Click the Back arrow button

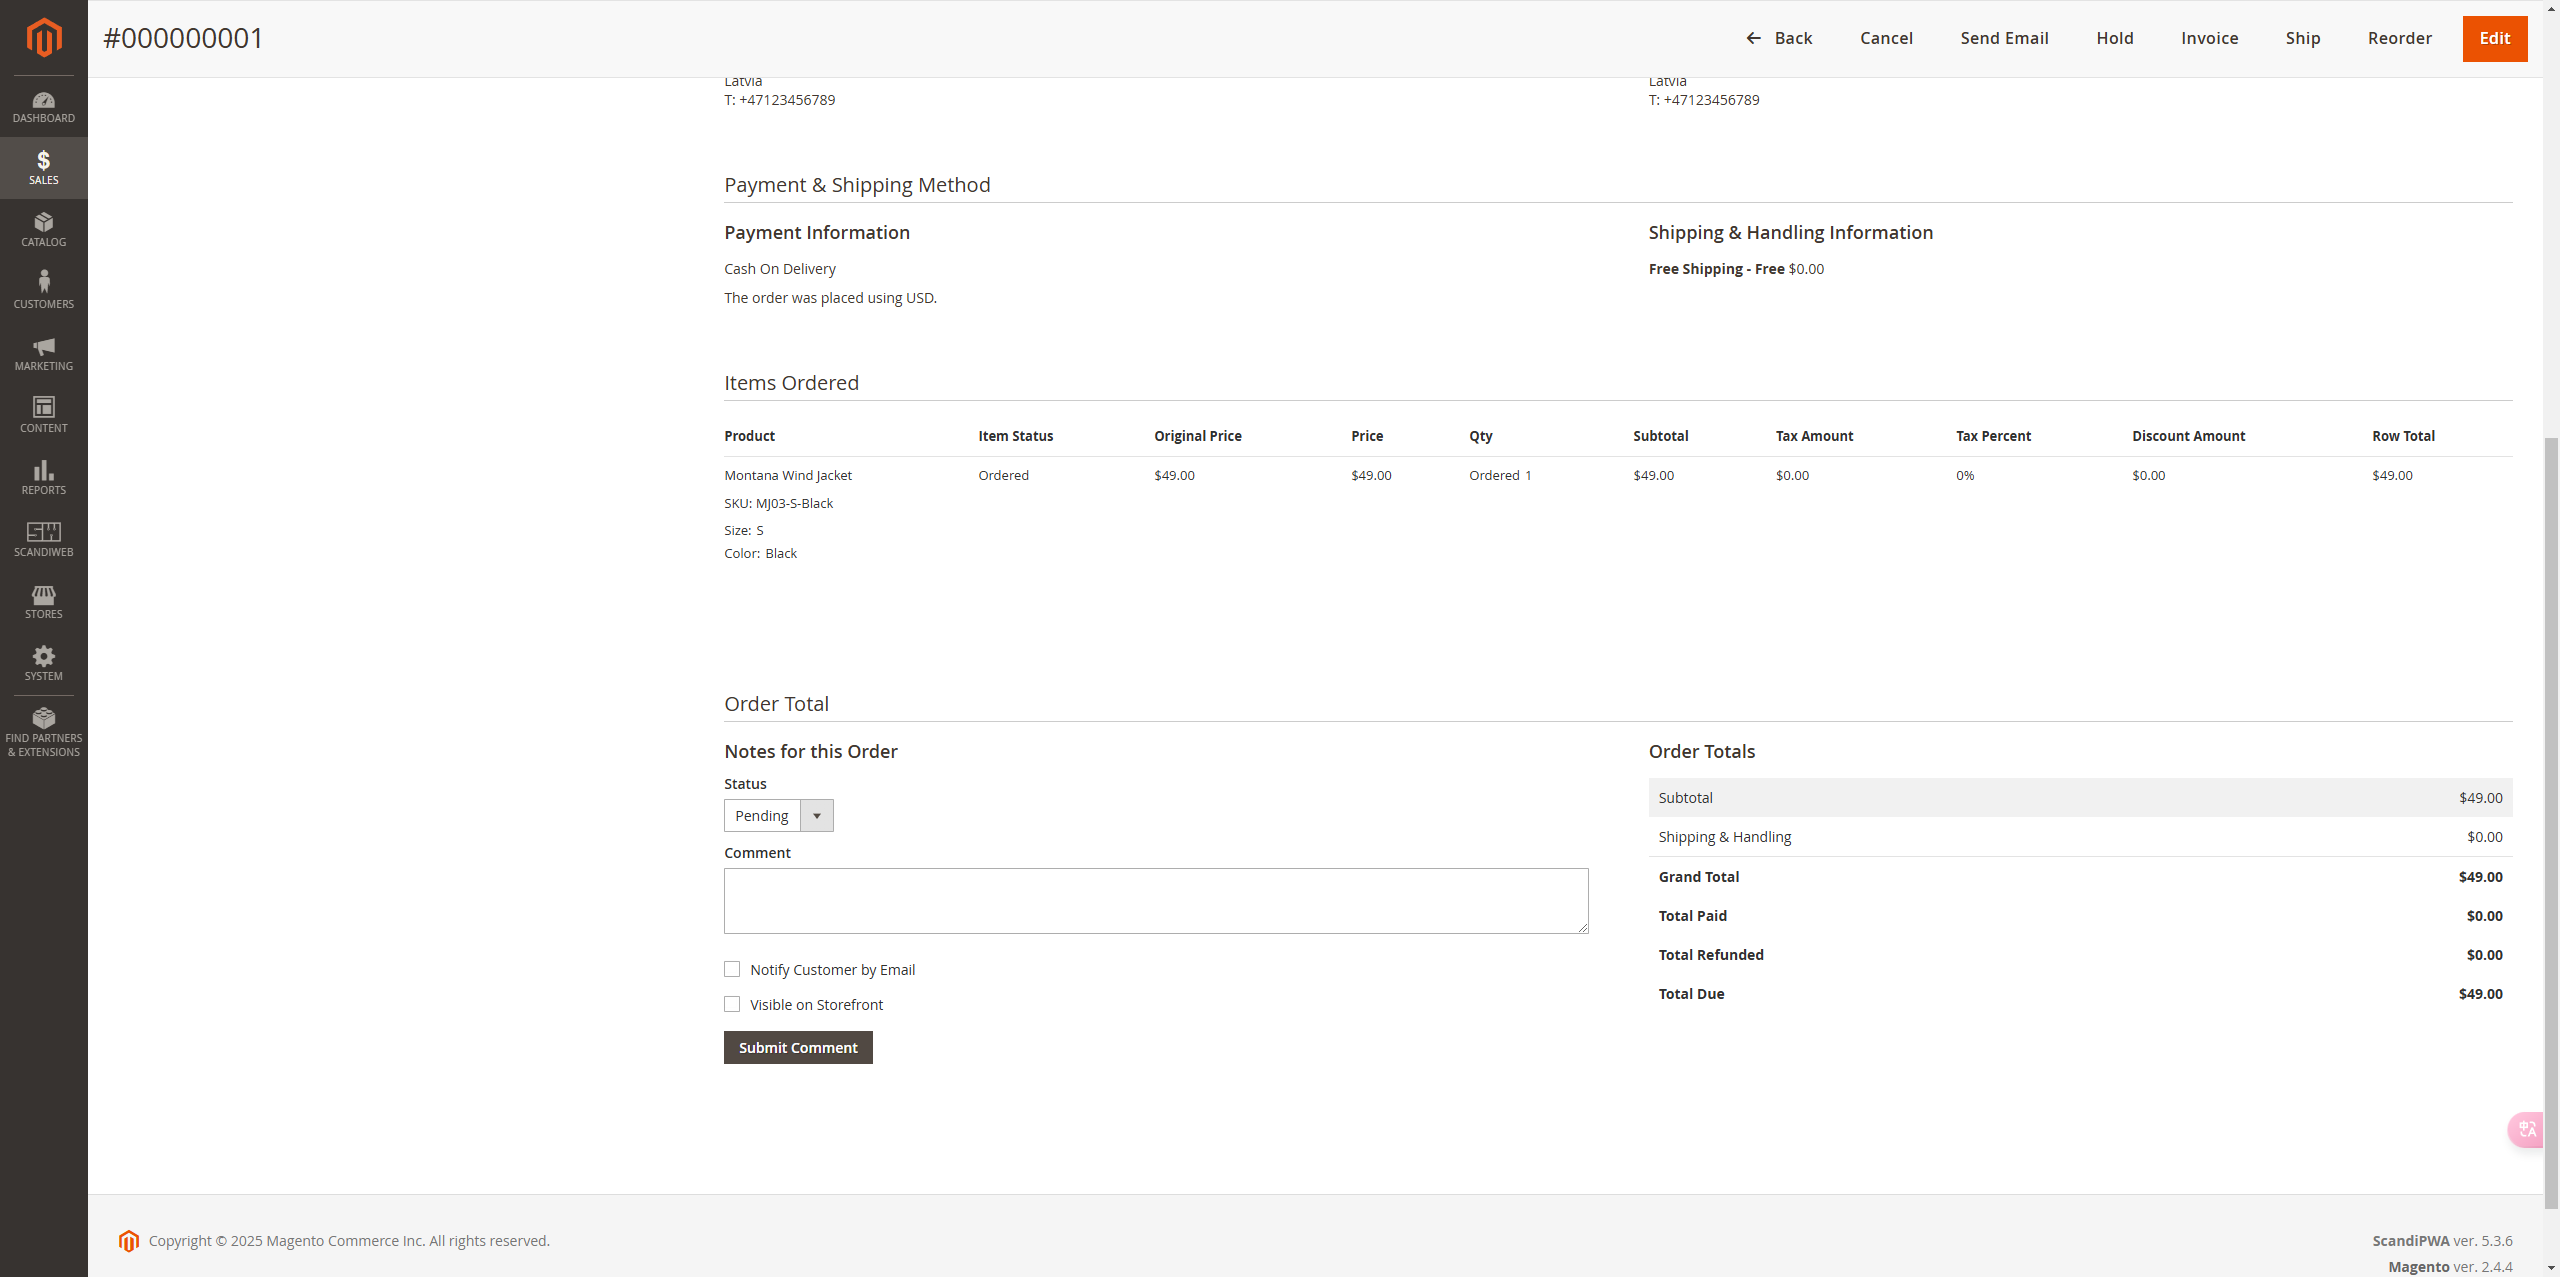click(x=1778, y=38)
